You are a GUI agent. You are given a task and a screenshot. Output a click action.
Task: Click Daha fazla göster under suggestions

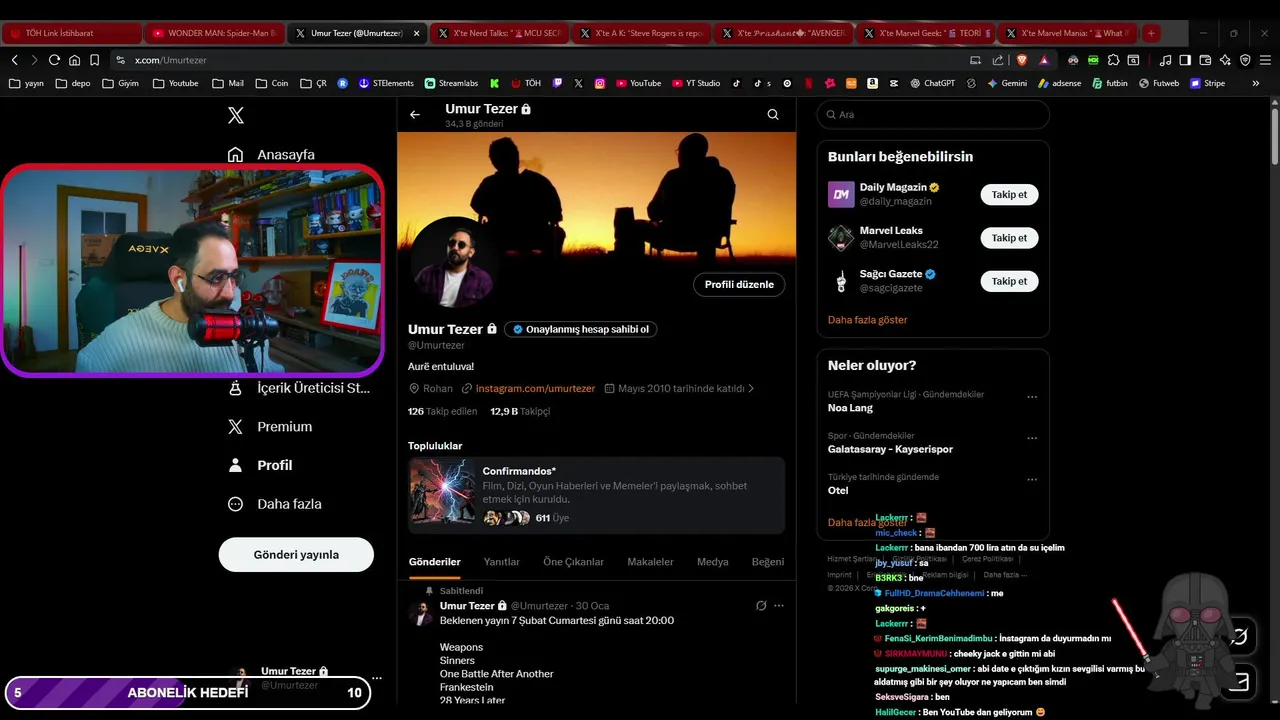868,320
